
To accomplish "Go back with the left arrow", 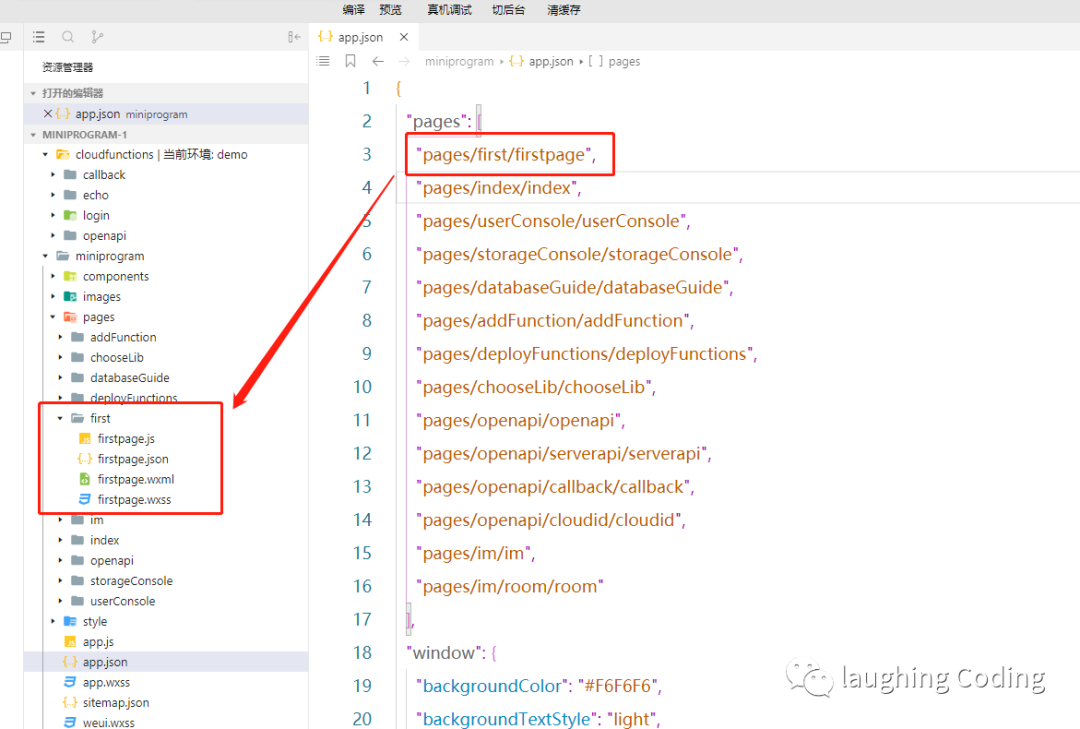I will pos(377,61).
